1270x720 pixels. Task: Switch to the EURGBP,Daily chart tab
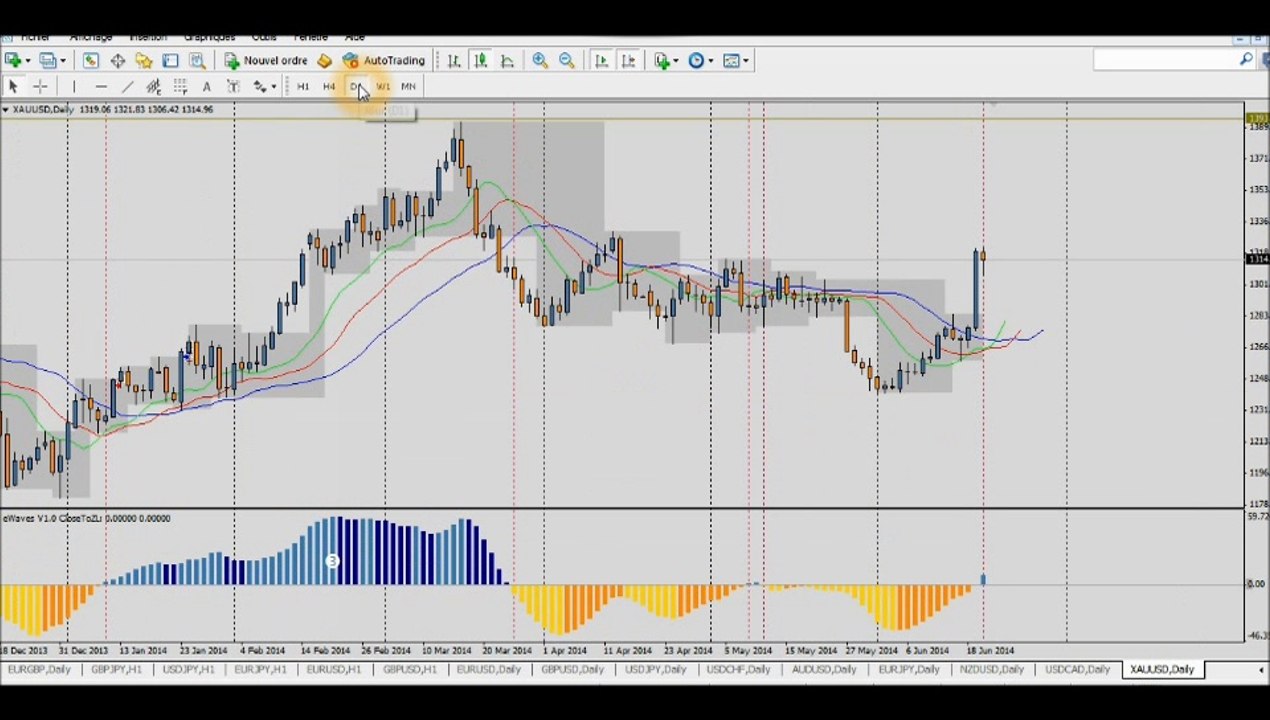tap(39, 670)
